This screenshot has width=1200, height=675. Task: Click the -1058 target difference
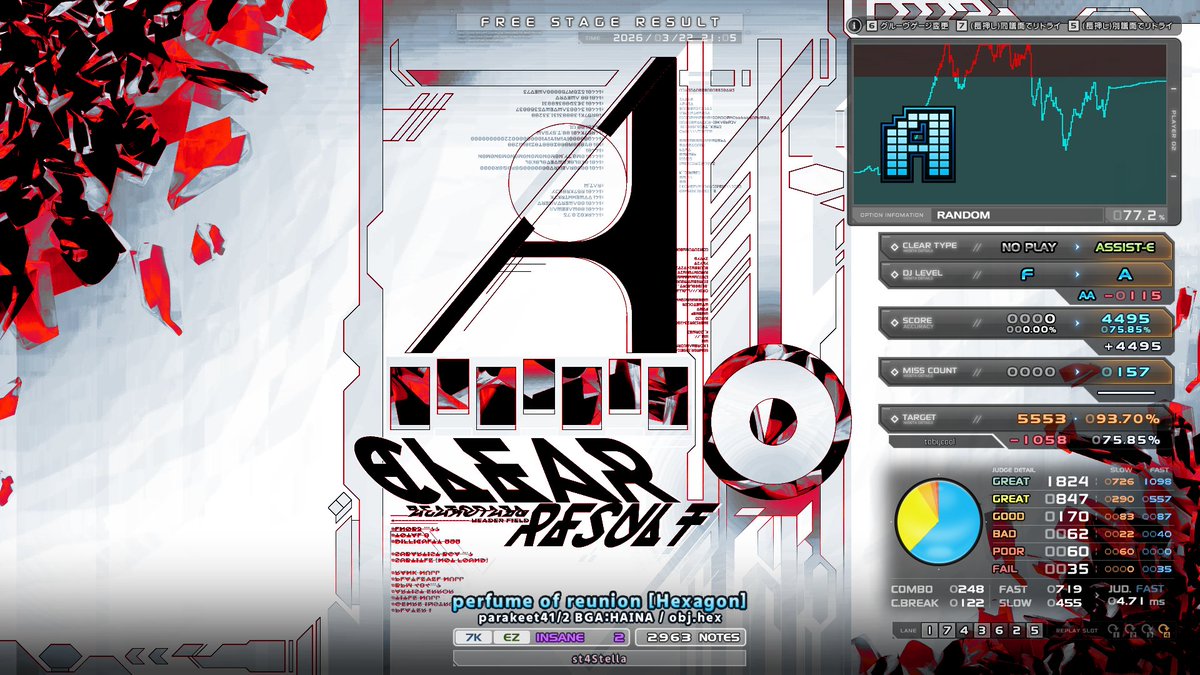point(1037,440)
